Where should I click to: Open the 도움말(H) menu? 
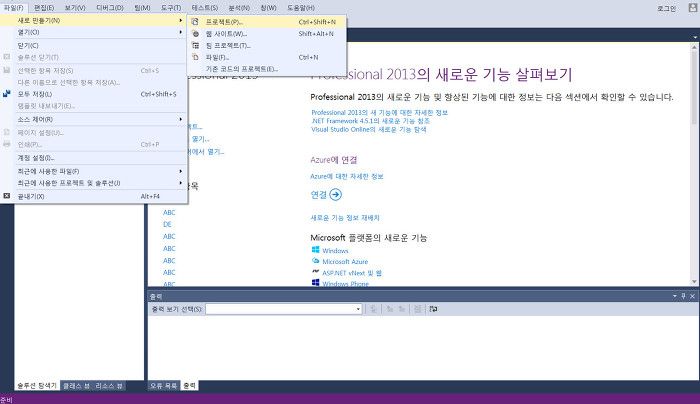click(x=300, y=8)
